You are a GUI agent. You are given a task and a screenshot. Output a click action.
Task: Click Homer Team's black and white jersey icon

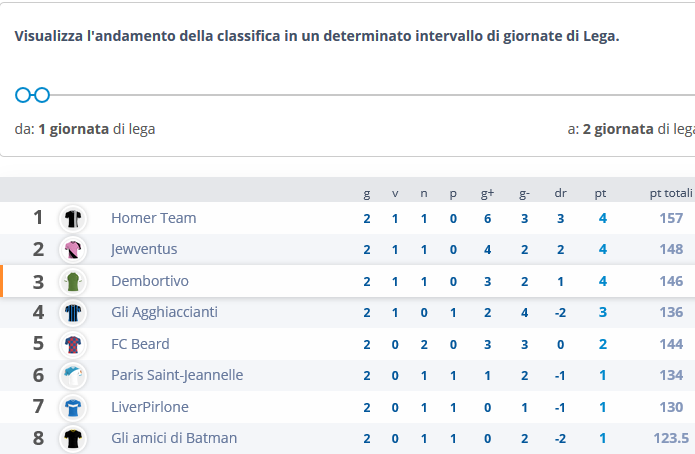point(73,219)
